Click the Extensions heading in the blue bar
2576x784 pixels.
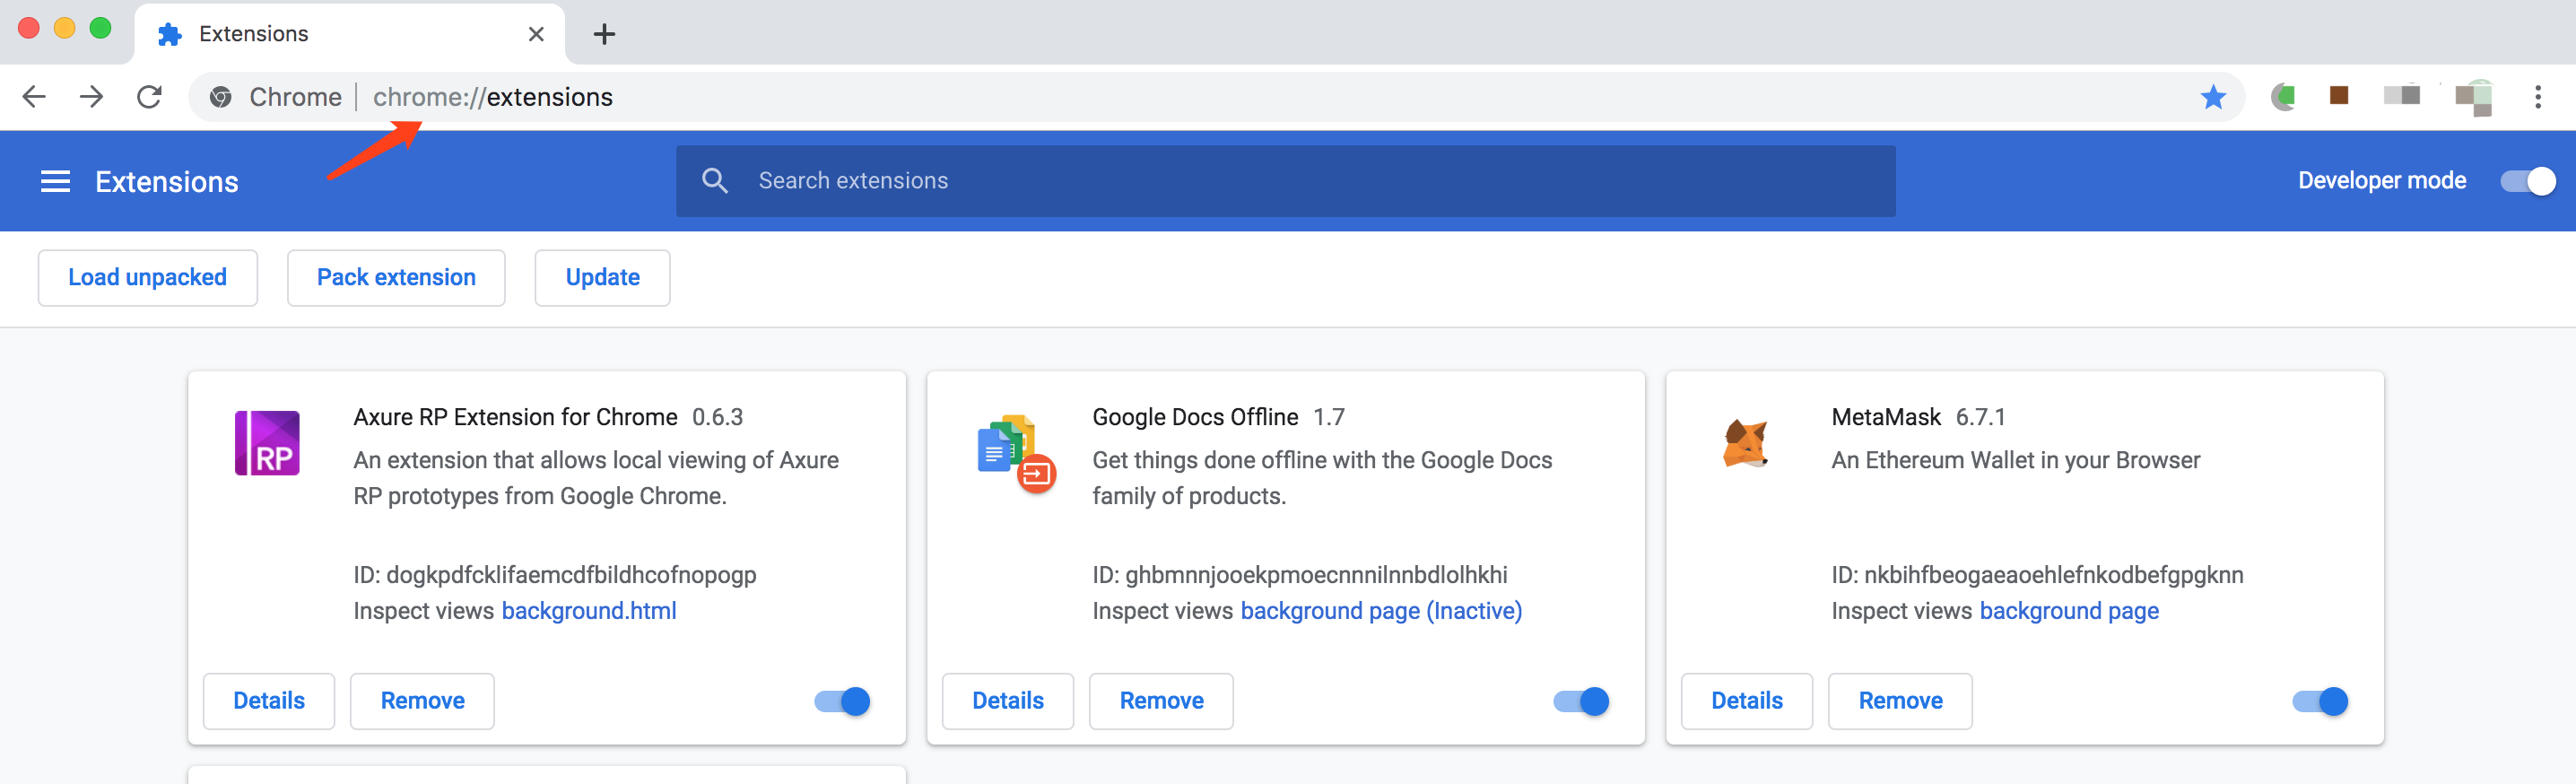(x=167, y=182)
